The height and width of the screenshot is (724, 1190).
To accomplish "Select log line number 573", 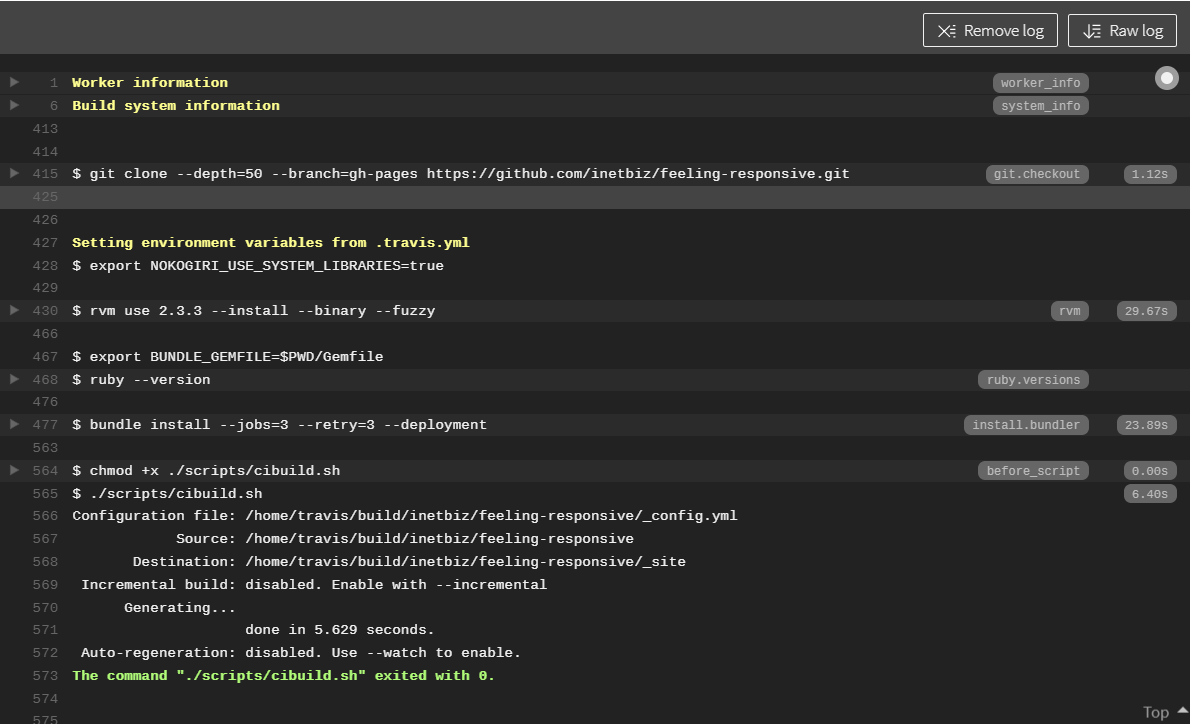I will 45,676.
